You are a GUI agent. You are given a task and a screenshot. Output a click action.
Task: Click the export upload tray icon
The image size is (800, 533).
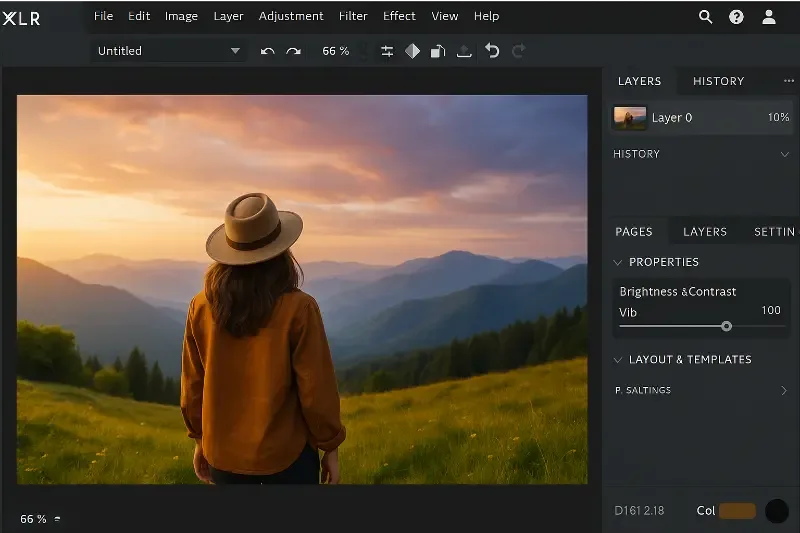464,51
